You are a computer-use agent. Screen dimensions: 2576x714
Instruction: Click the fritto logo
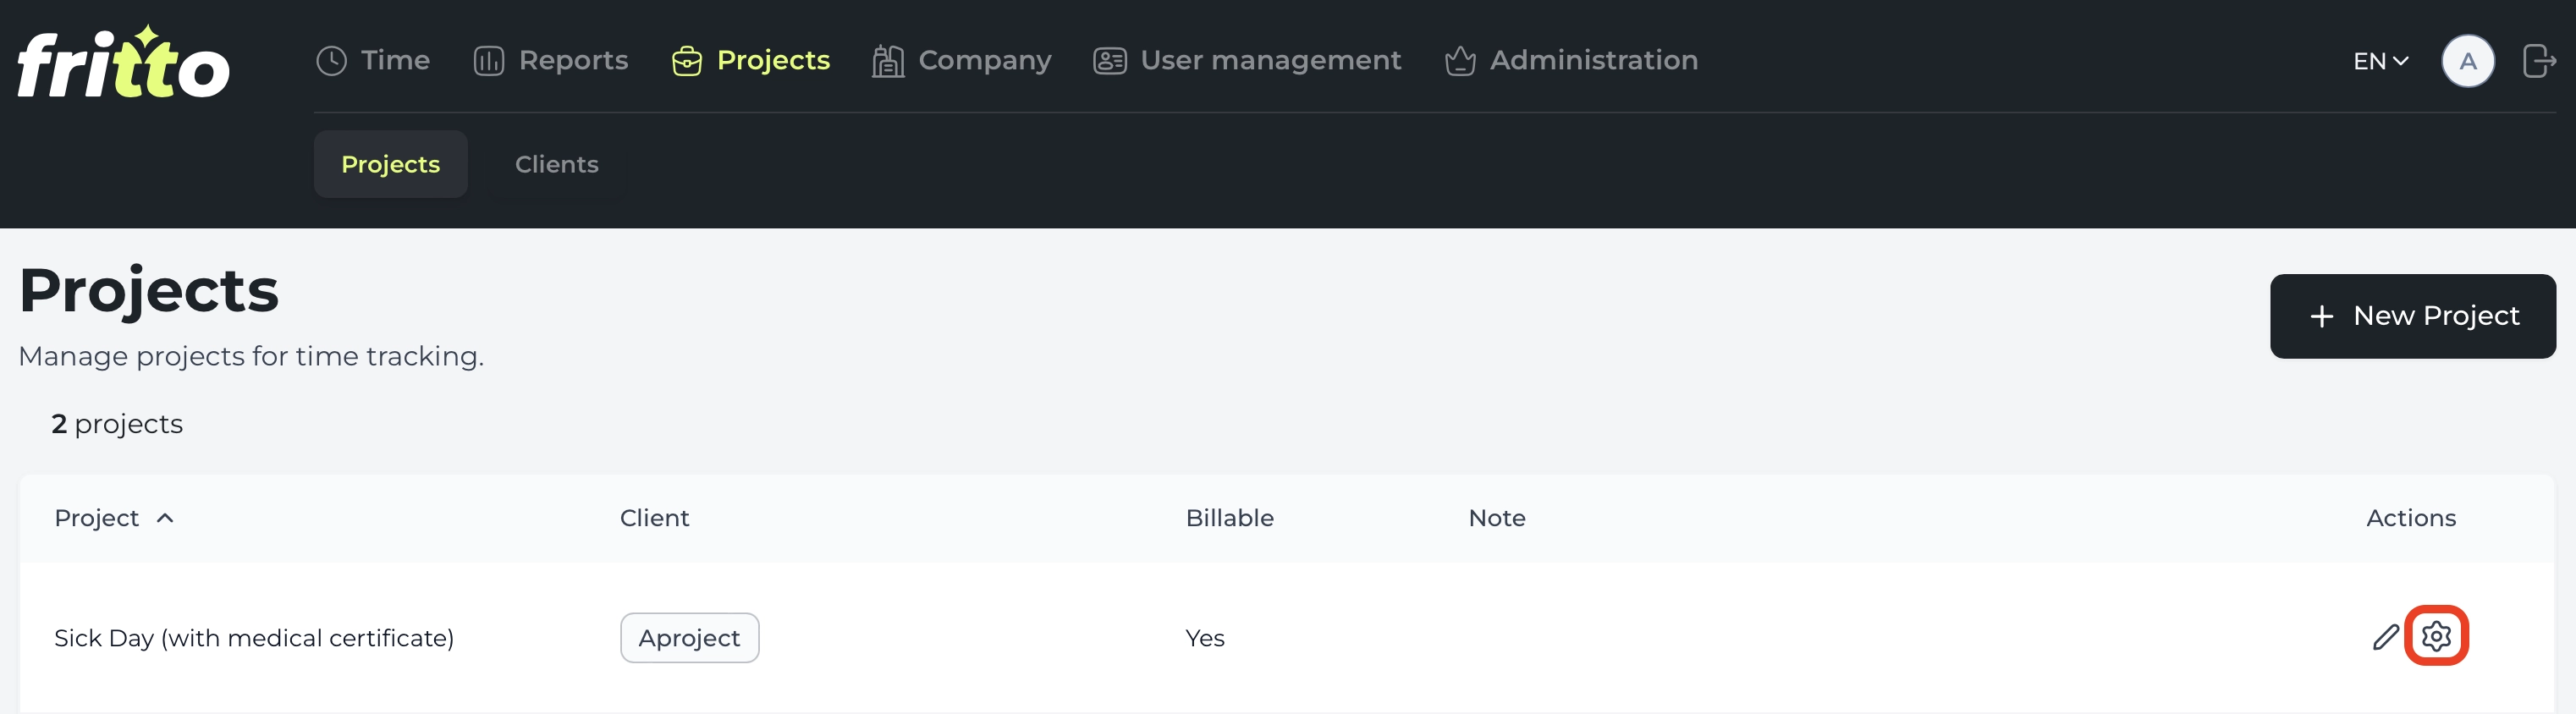coord(123,62)
